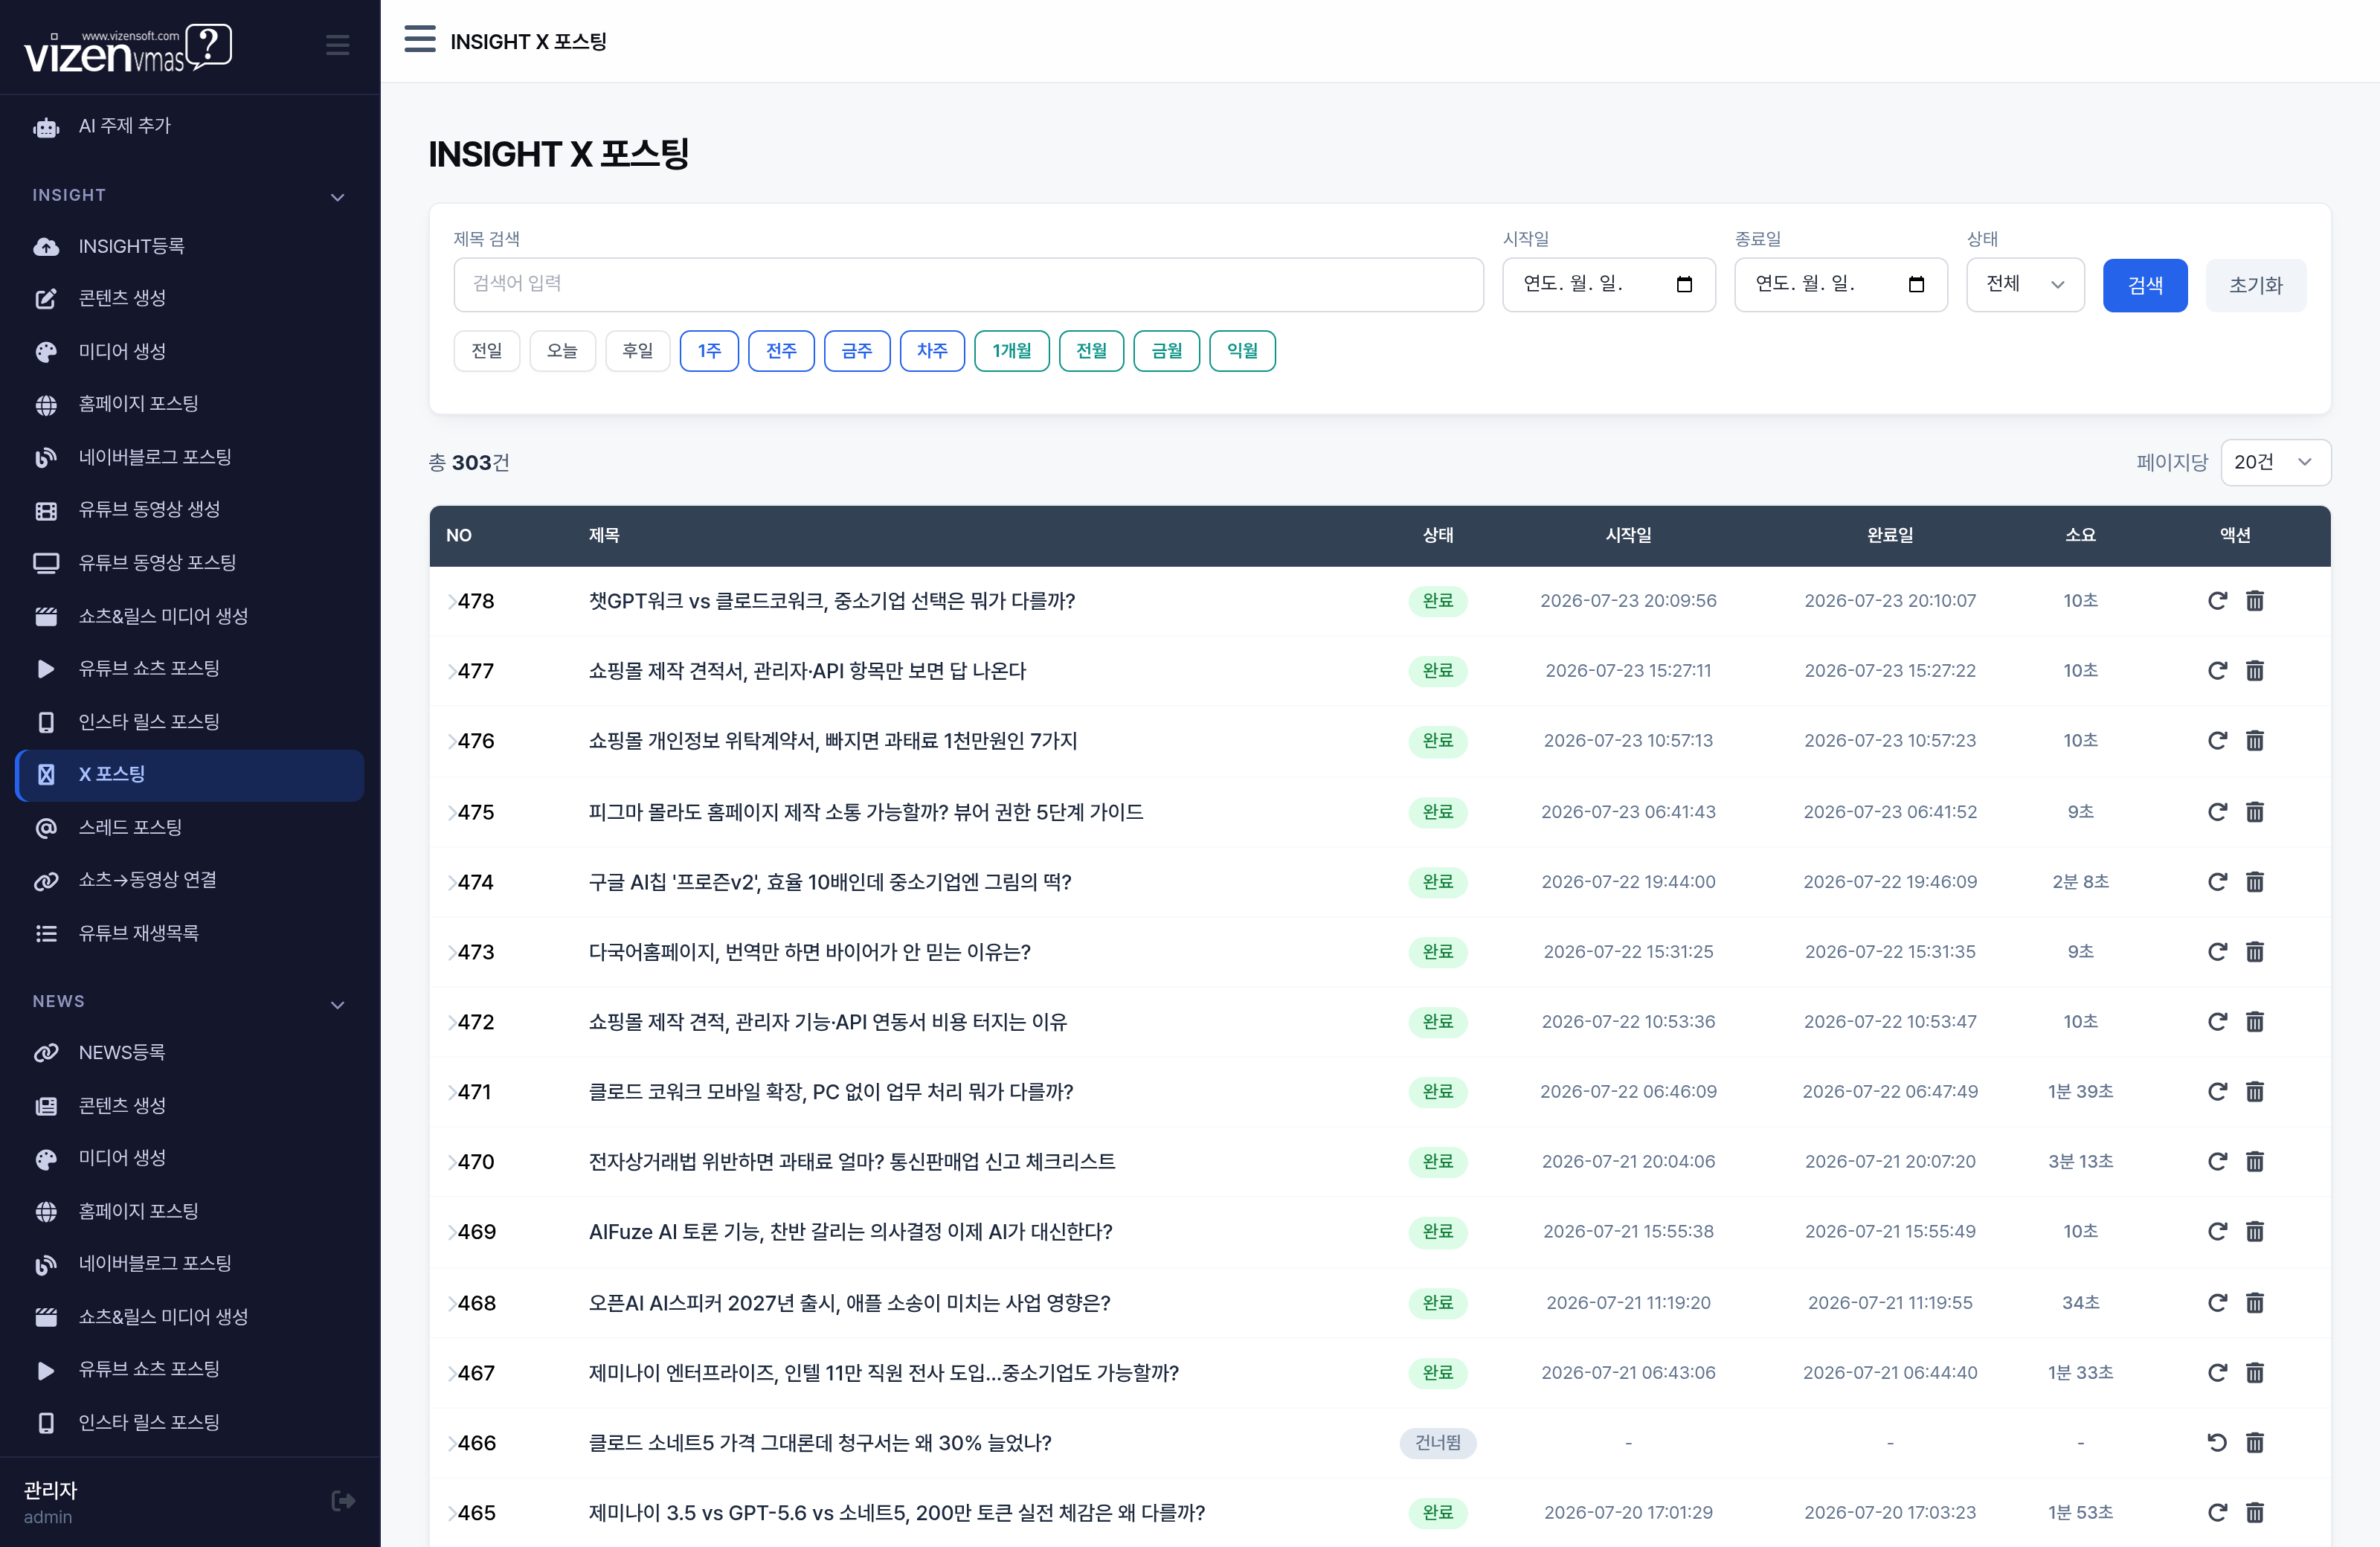The height and width of the screenshot is (1547, 2380).
Task: Retry posting for row 469
Action: [2217, 1231]
